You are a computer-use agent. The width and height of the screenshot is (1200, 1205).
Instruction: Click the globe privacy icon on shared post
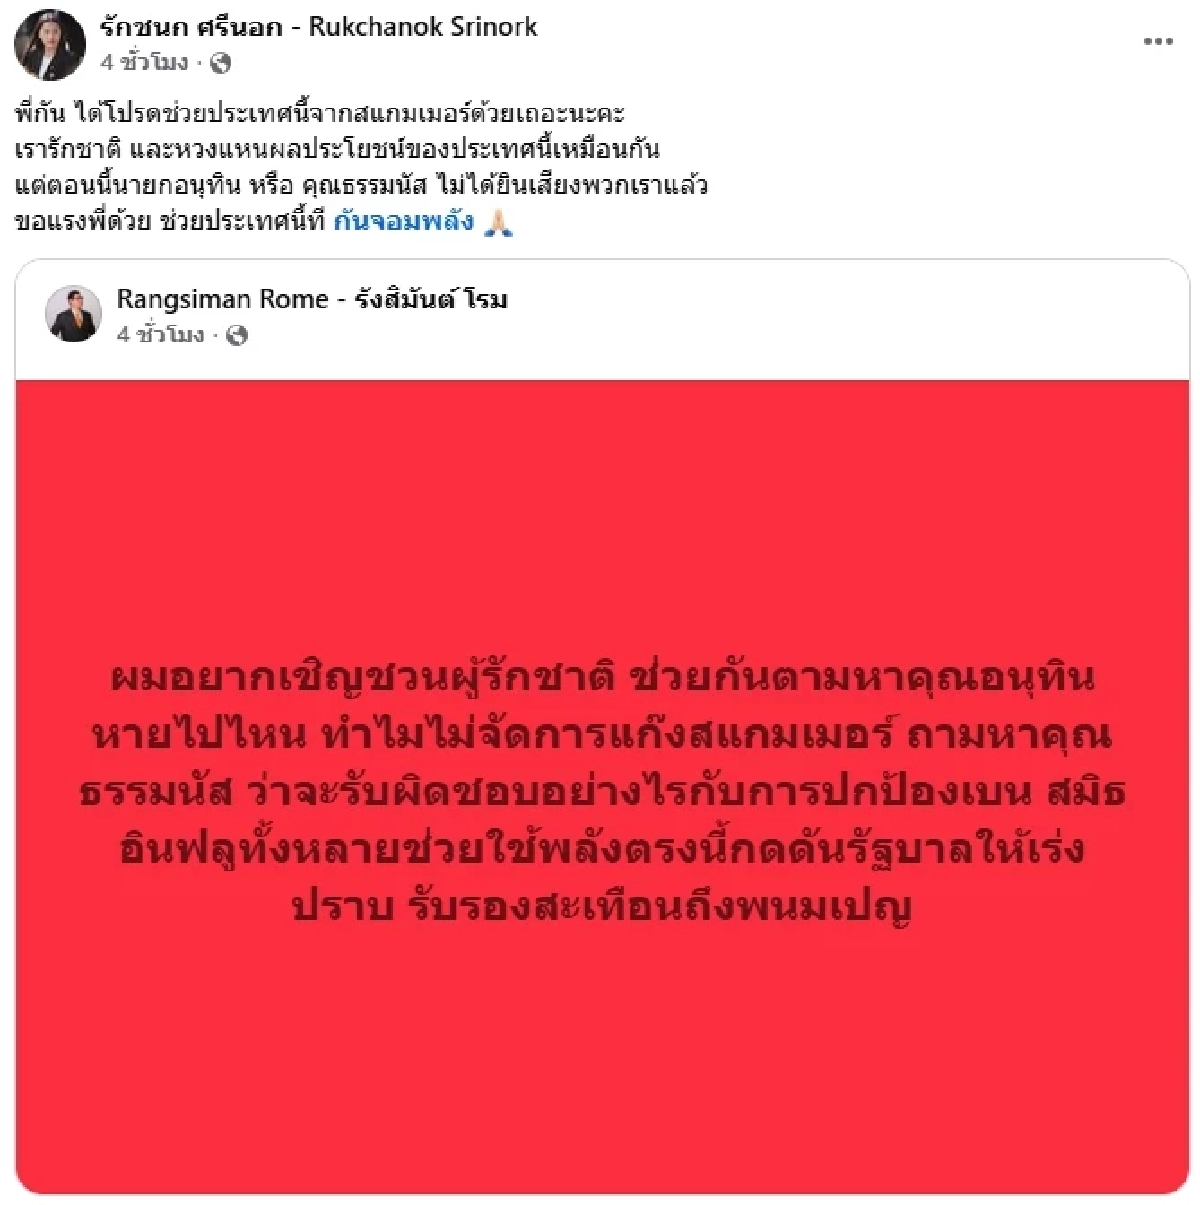[x=237, y=335]
